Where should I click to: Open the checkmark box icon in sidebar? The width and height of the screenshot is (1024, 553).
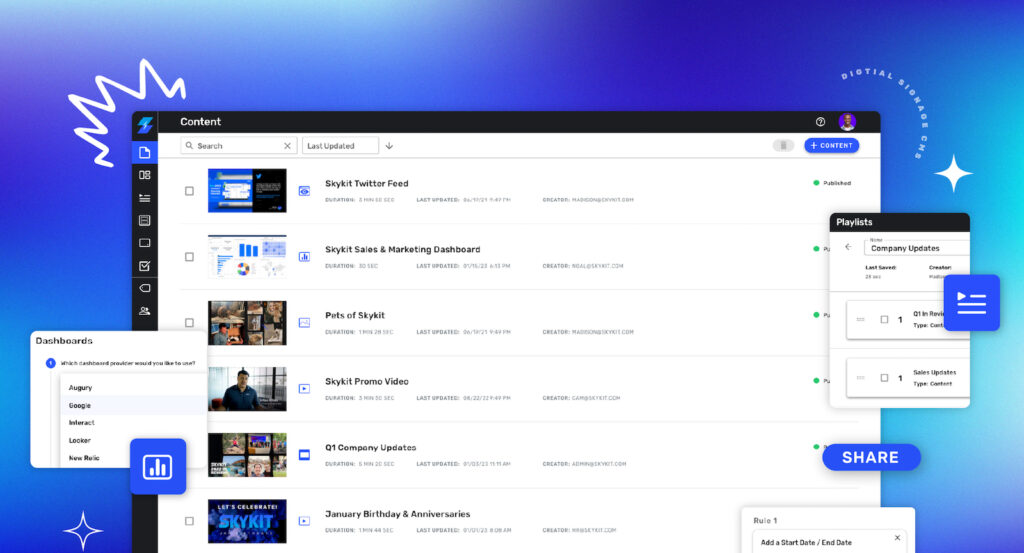(x=145, y=266)
